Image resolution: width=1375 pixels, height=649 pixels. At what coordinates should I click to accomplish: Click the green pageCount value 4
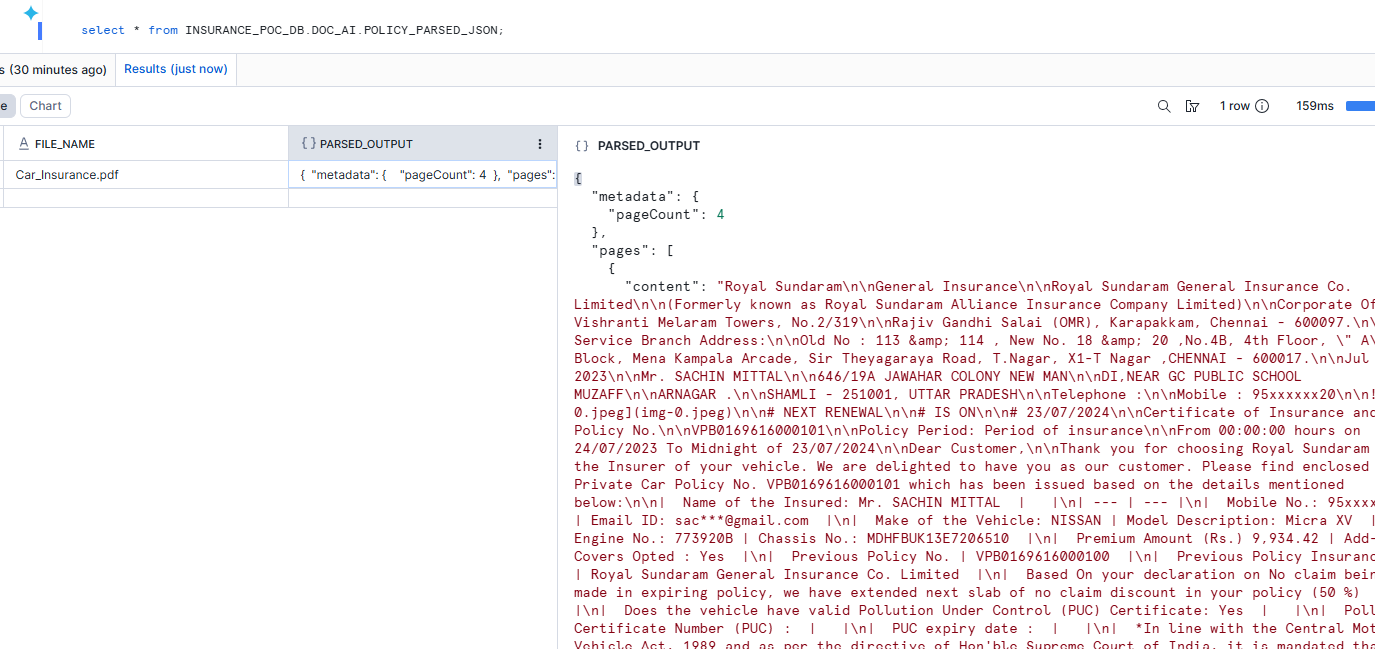(x=720, y=213)
